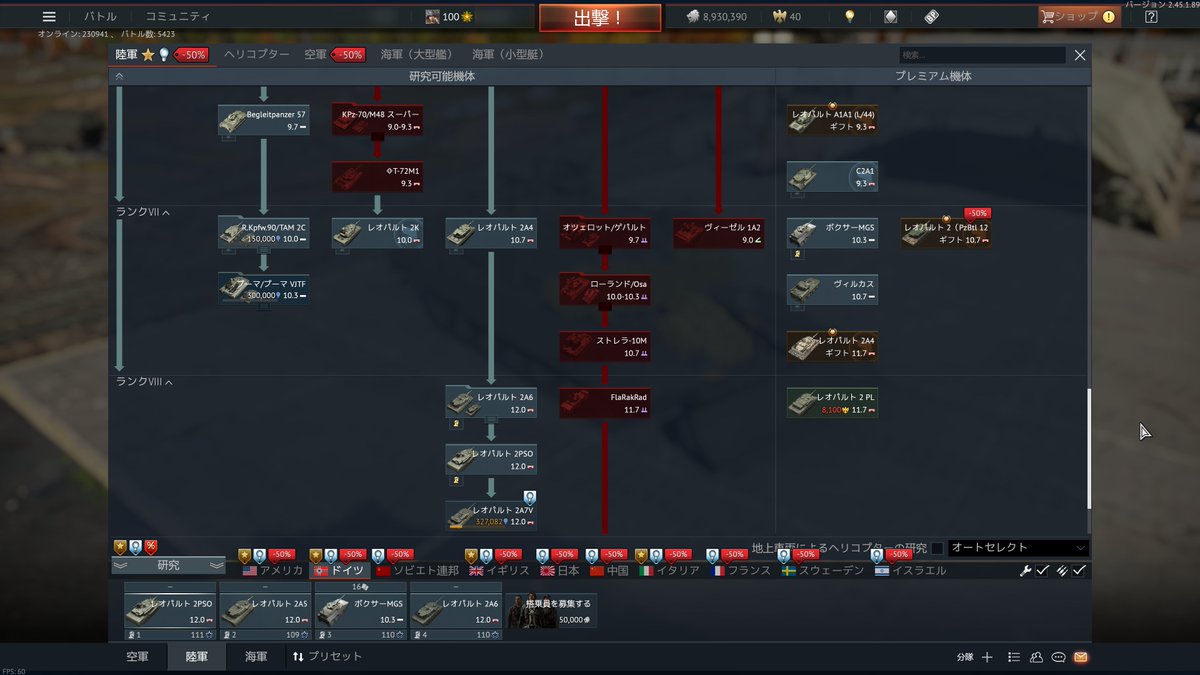1200x675 pixels.
Task: Switch to the ヘリコプター tab
Action: click(257, 55)
